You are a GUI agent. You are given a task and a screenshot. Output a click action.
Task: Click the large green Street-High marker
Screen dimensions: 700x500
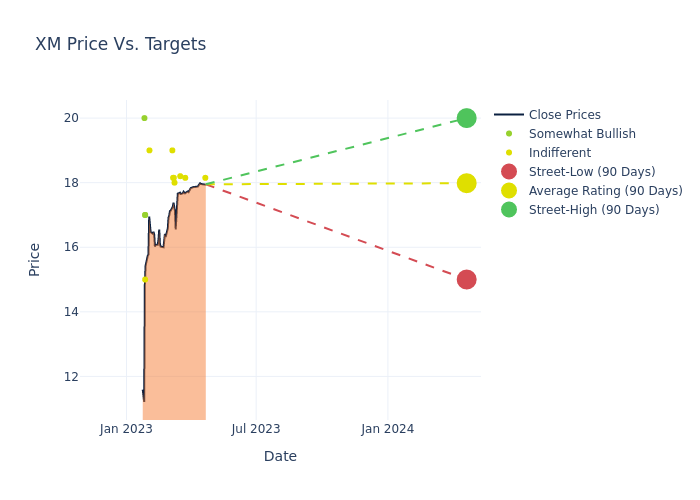click(x=466, y=118)
